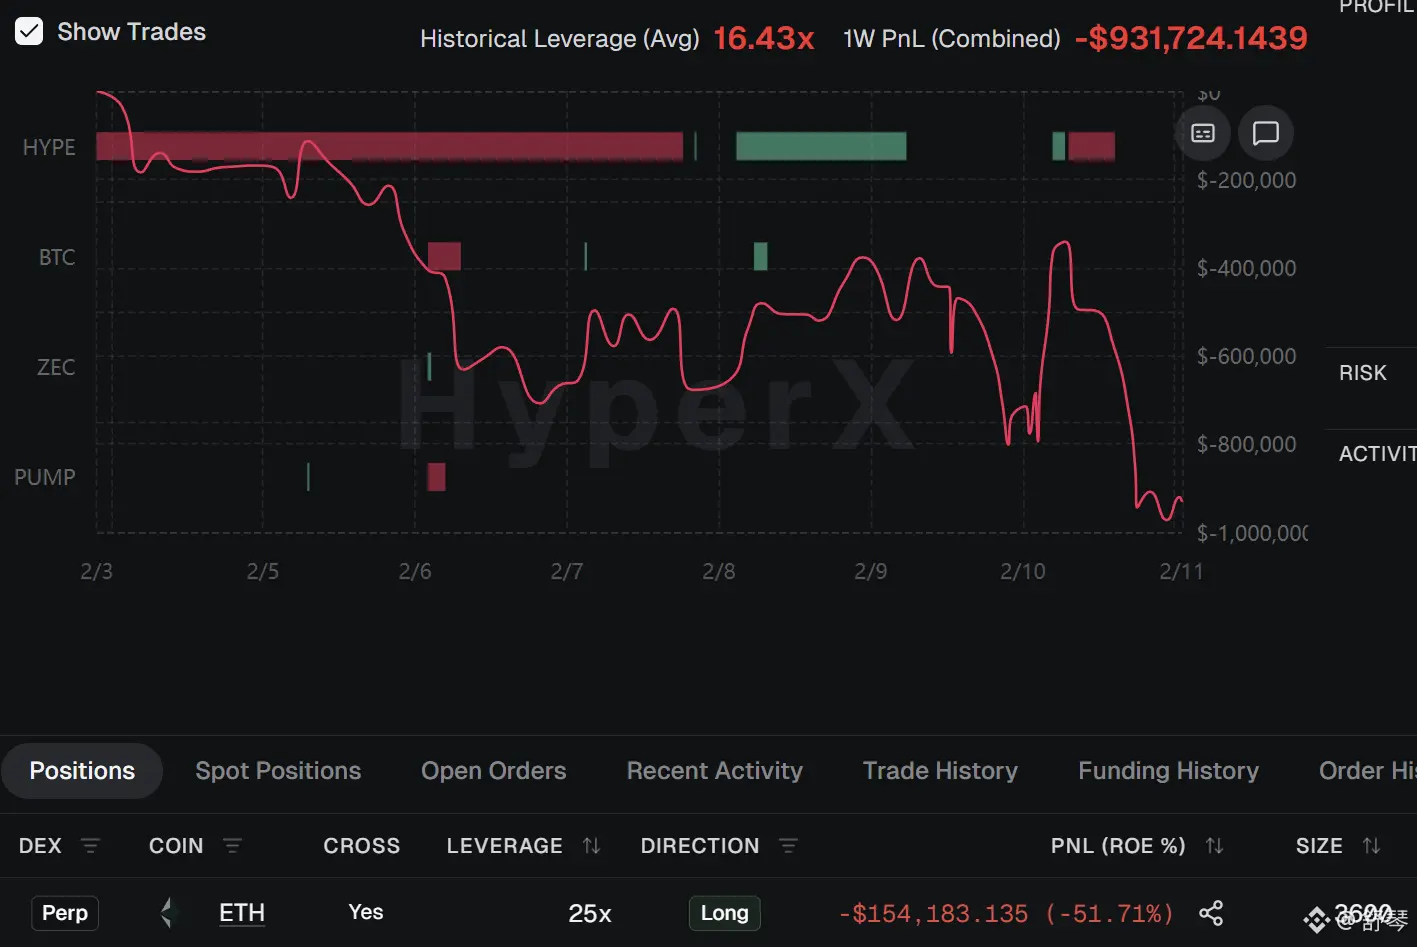The height and width of the screenshot is (947, 1417).
Task: Click the share icon in the ETH row
Action: (x=1211, y=913)
